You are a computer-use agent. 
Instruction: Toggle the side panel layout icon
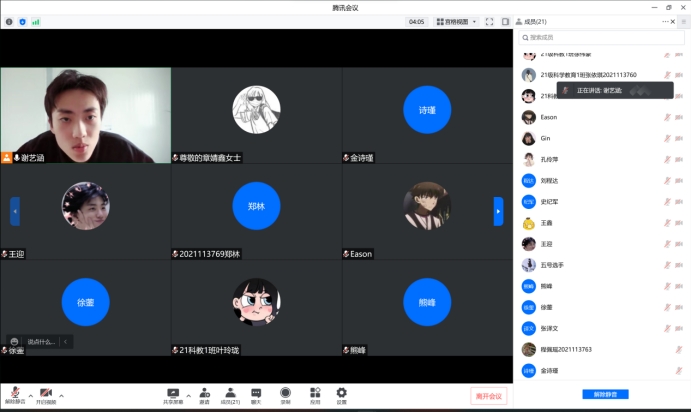[505, 21]
